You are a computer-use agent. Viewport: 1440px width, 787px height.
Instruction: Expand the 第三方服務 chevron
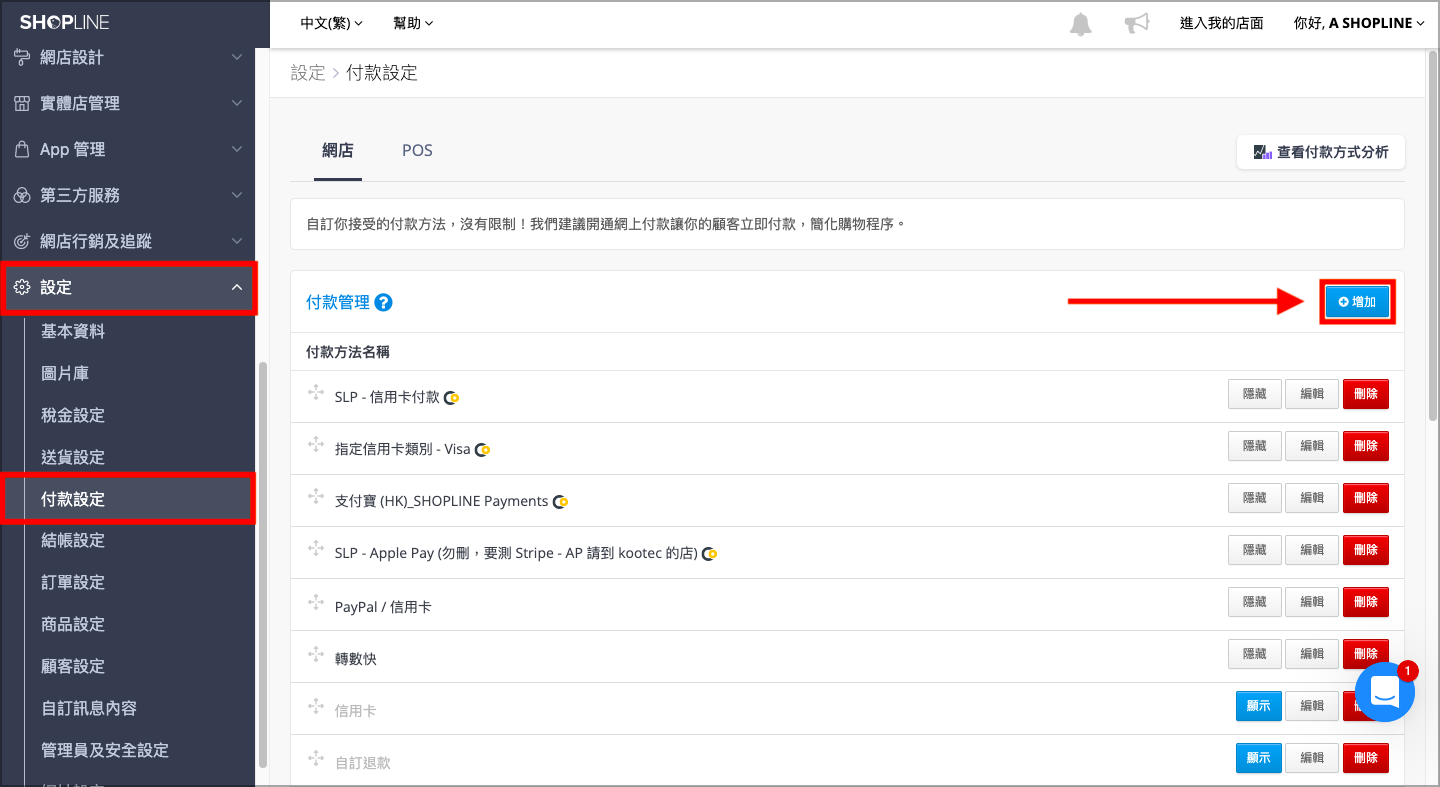pos(237,195)
